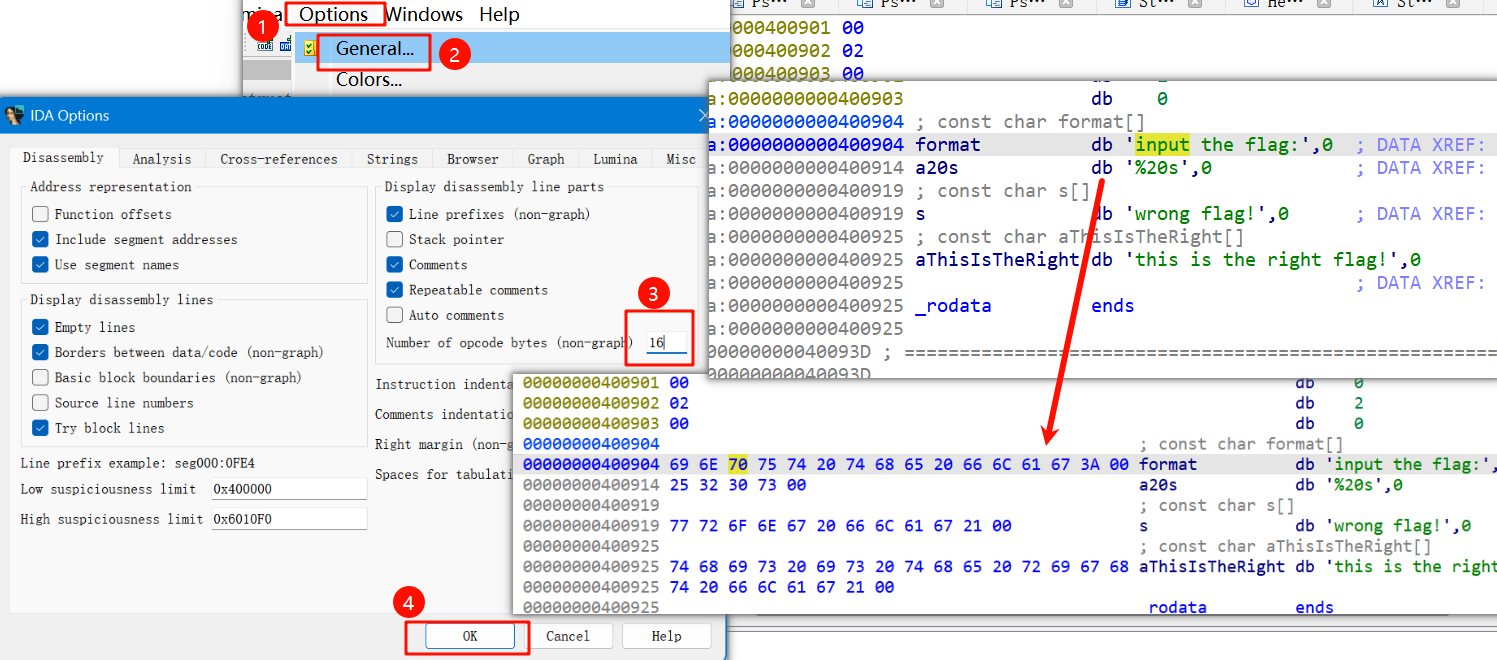Click the IDA Options title bar icon
The image size is (1497, 660).
15,115
